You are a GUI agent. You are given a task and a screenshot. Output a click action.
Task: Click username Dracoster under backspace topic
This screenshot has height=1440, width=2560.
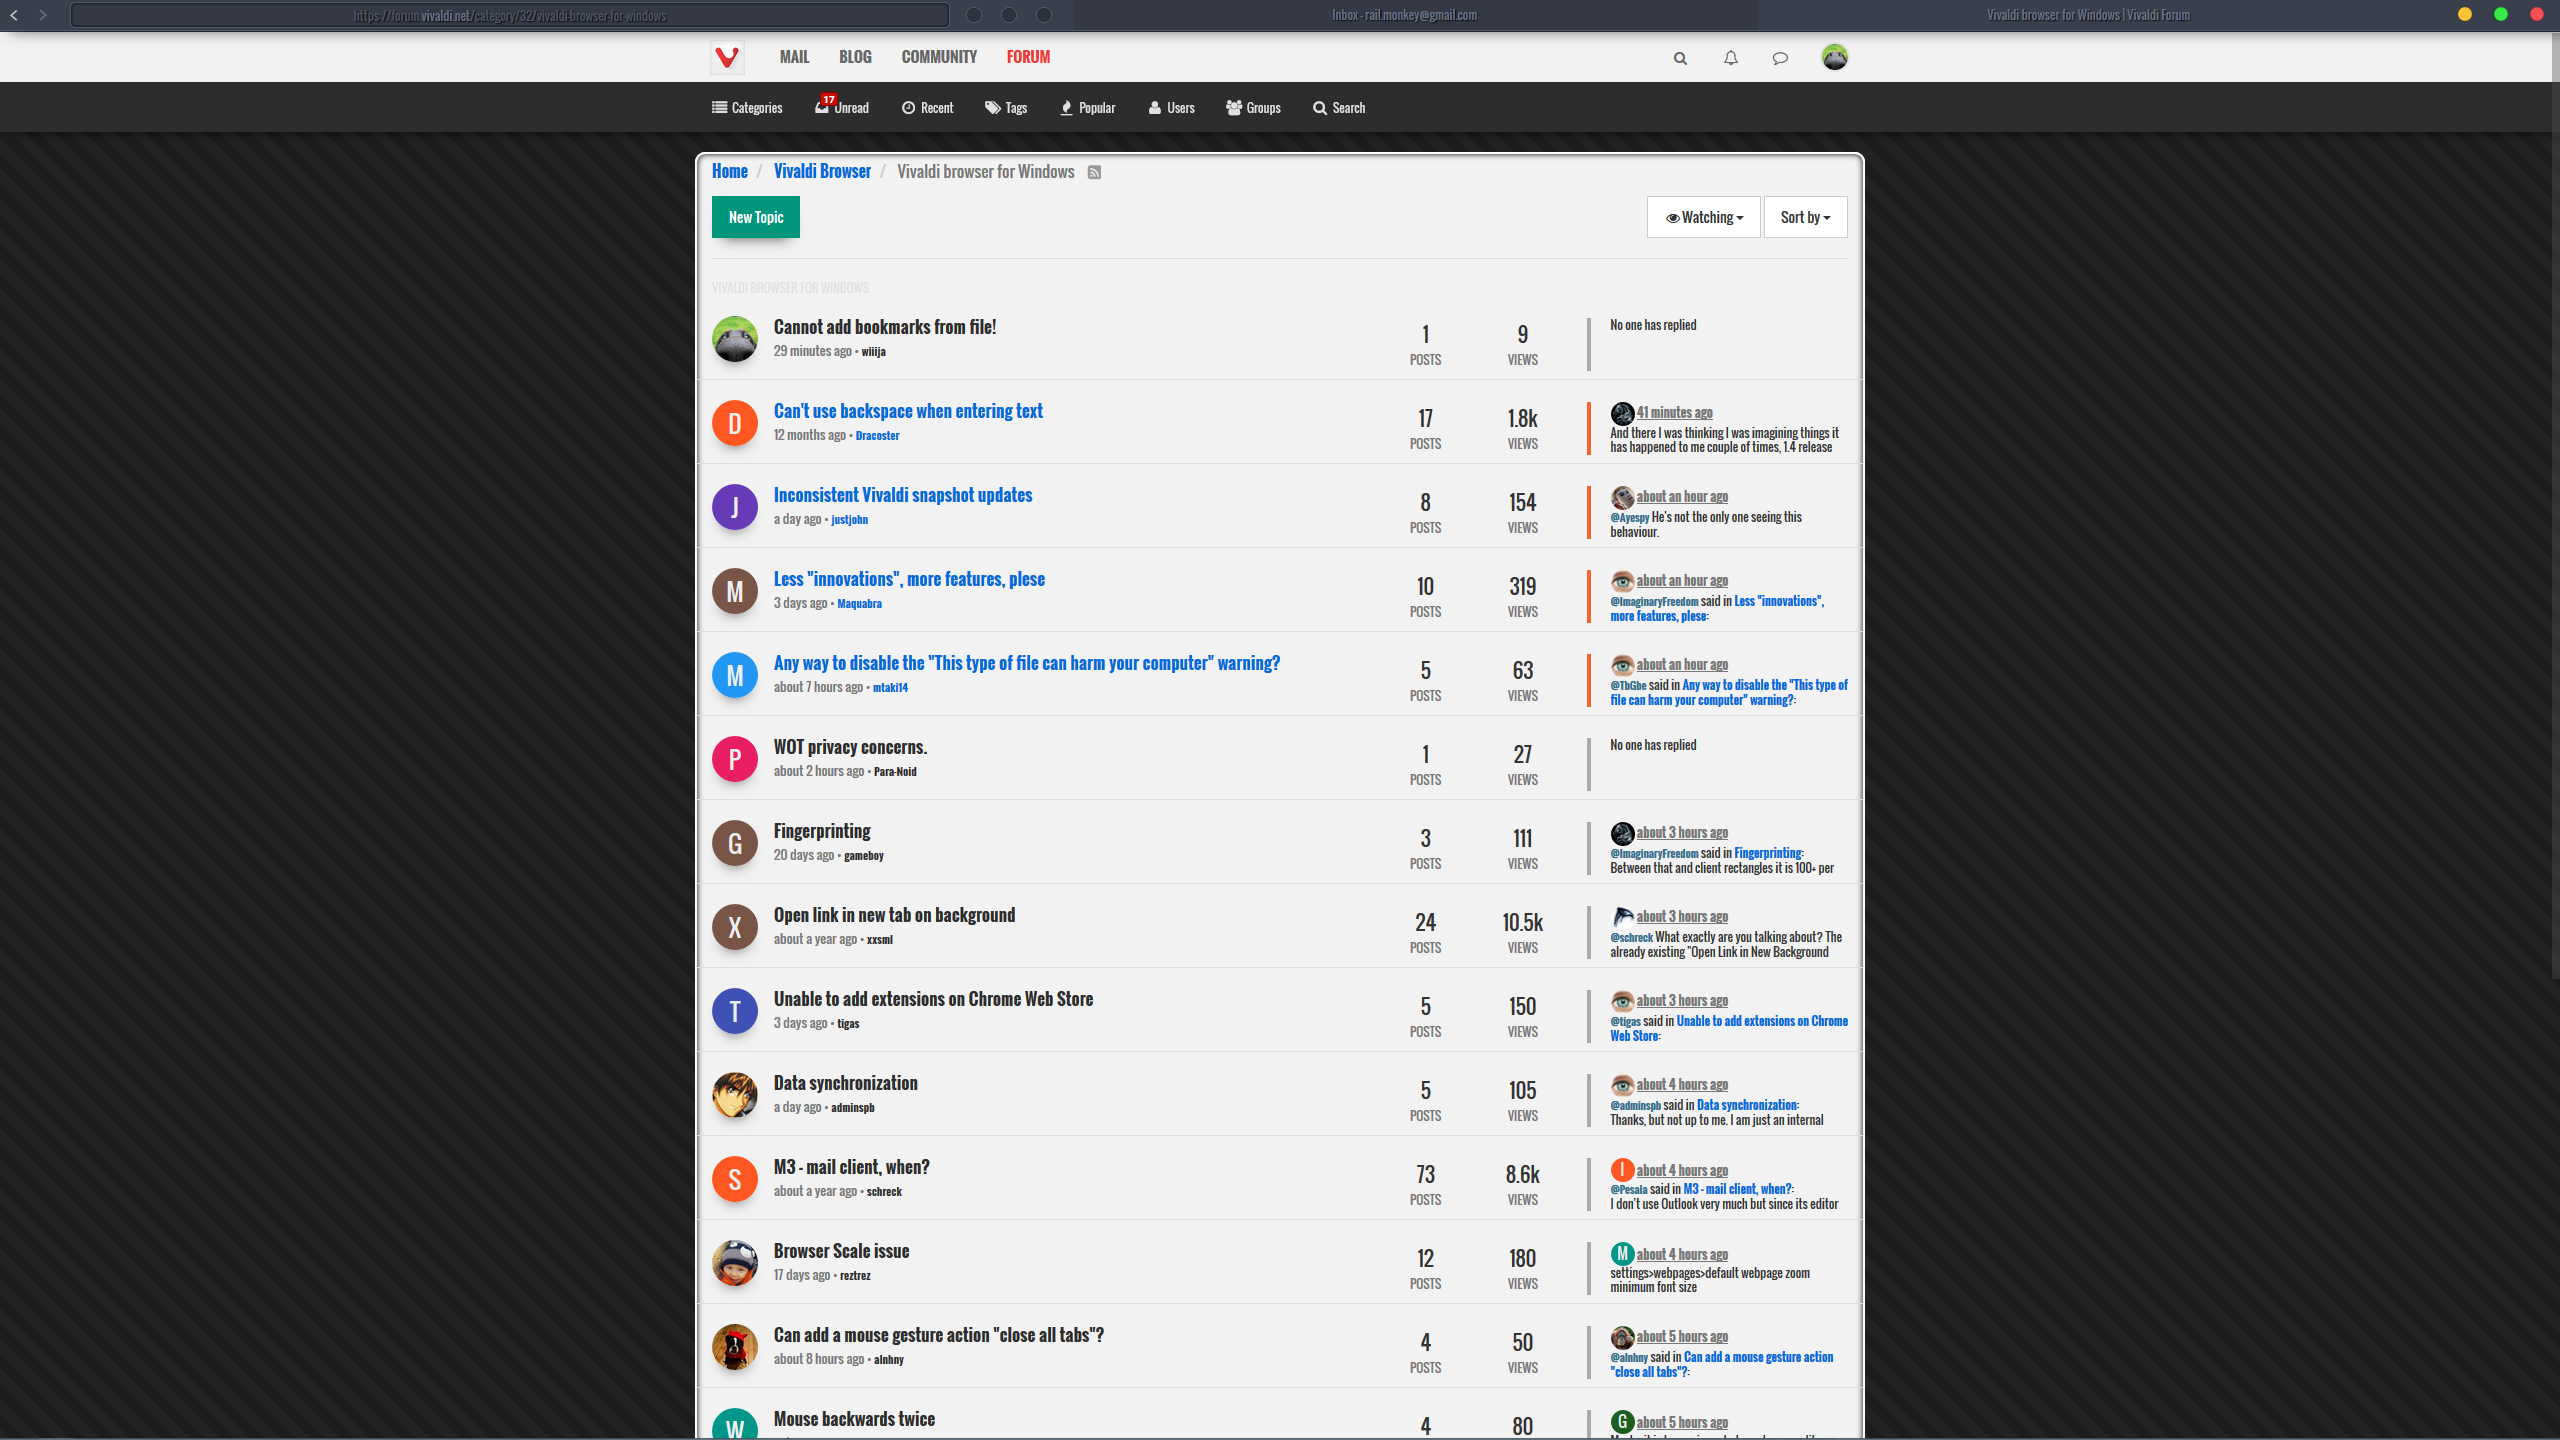click(877, 435)
